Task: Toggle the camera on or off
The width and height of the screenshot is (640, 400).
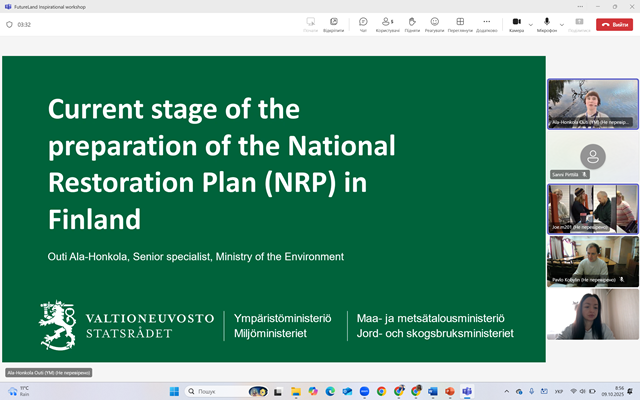Action: [x=516, y=23]
